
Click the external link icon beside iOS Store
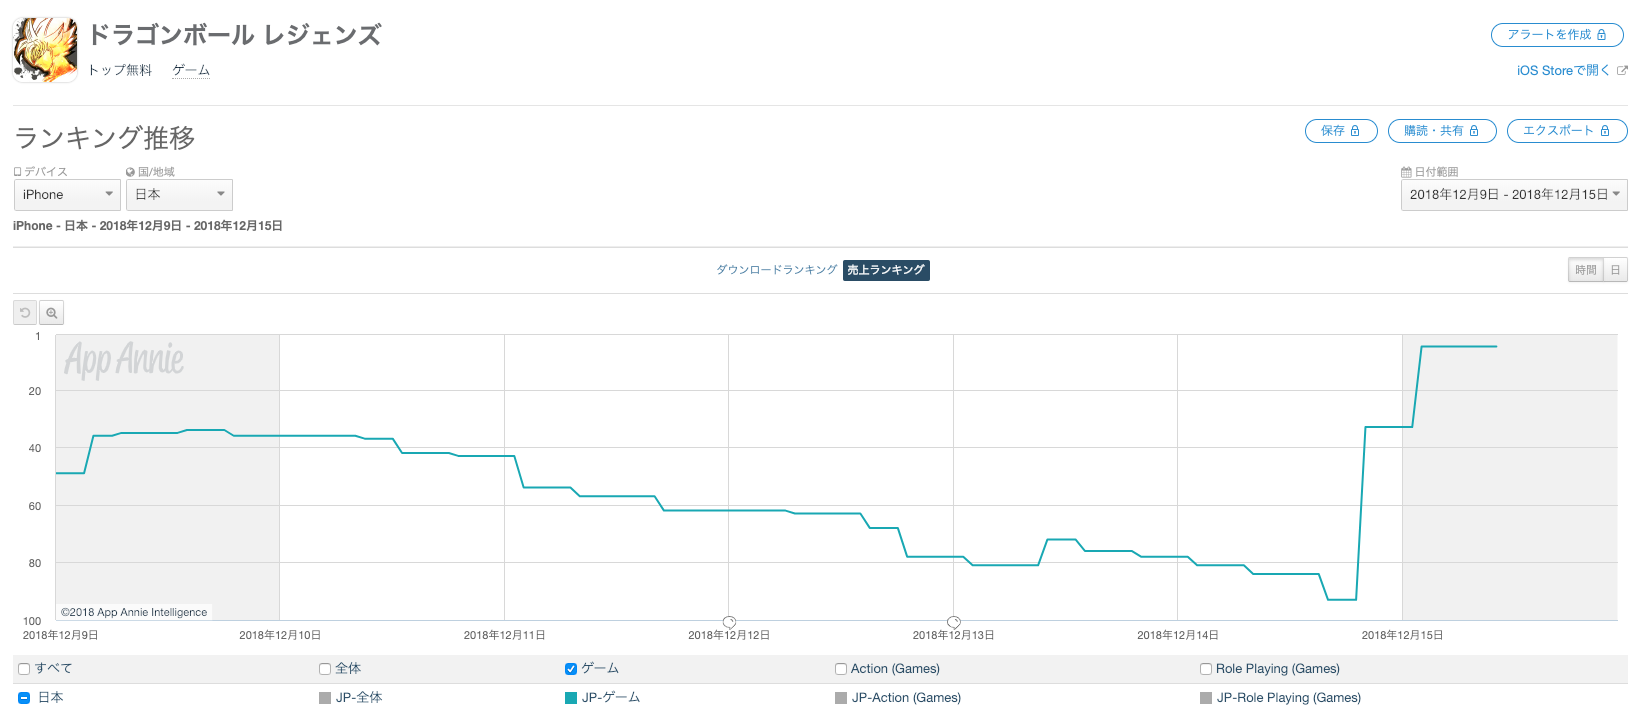tap(1622, 70)
